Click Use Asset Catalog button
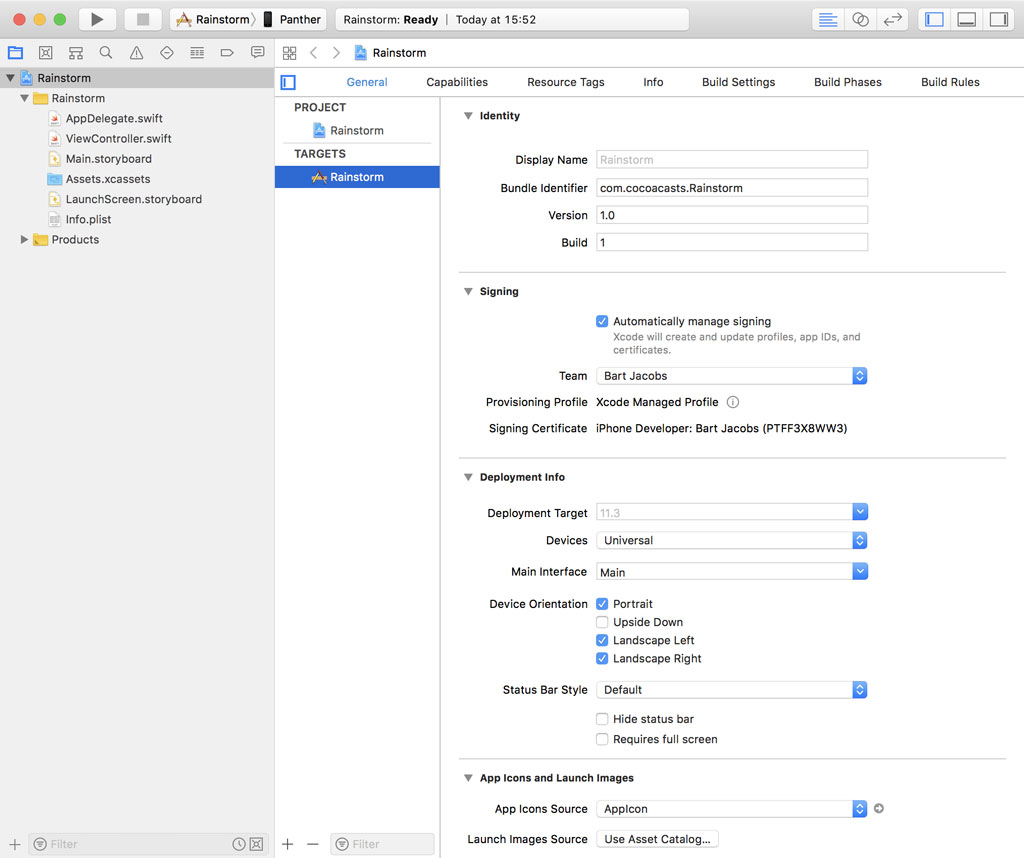Screen dimensions: 1024x858 pyautogui.click(x=657, y=839)
